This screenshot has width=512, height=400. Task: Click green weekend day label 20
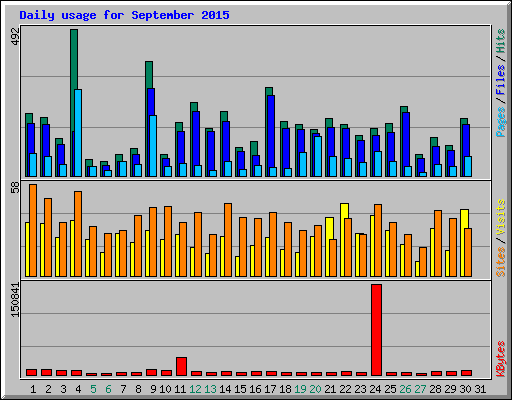tap(315, 389)
